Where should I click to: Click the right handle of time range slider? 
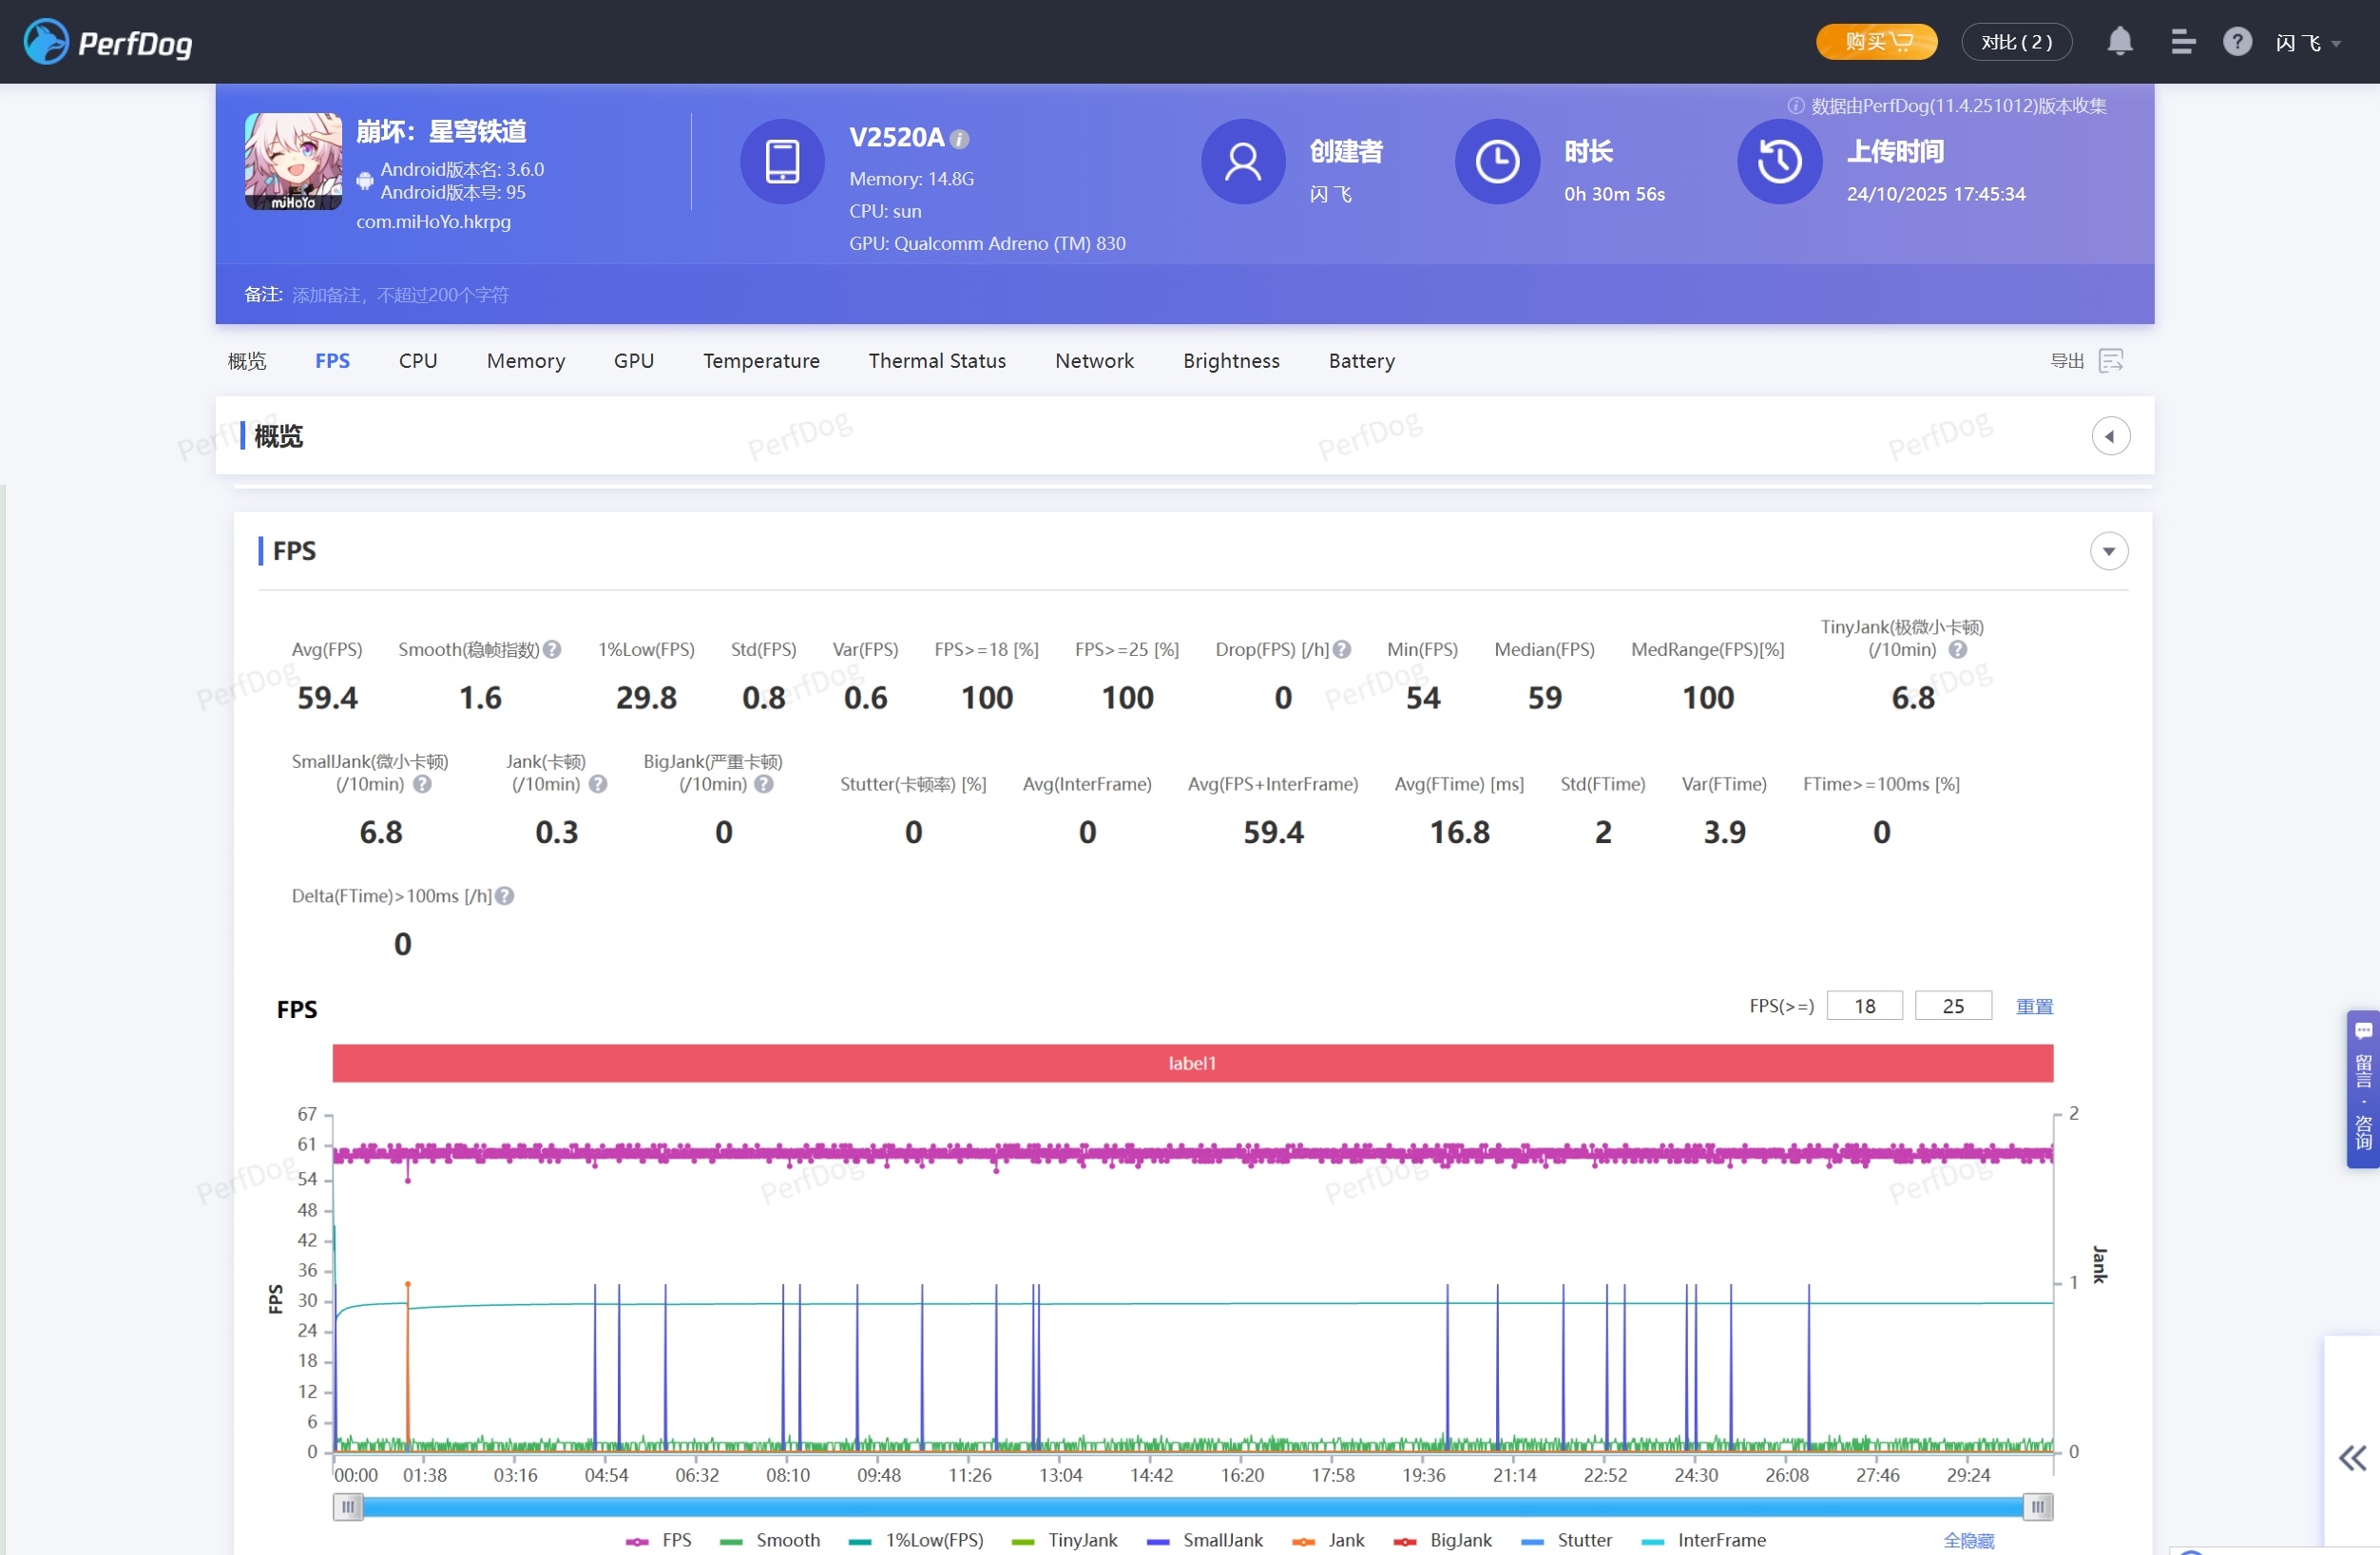[2037, 1507]
